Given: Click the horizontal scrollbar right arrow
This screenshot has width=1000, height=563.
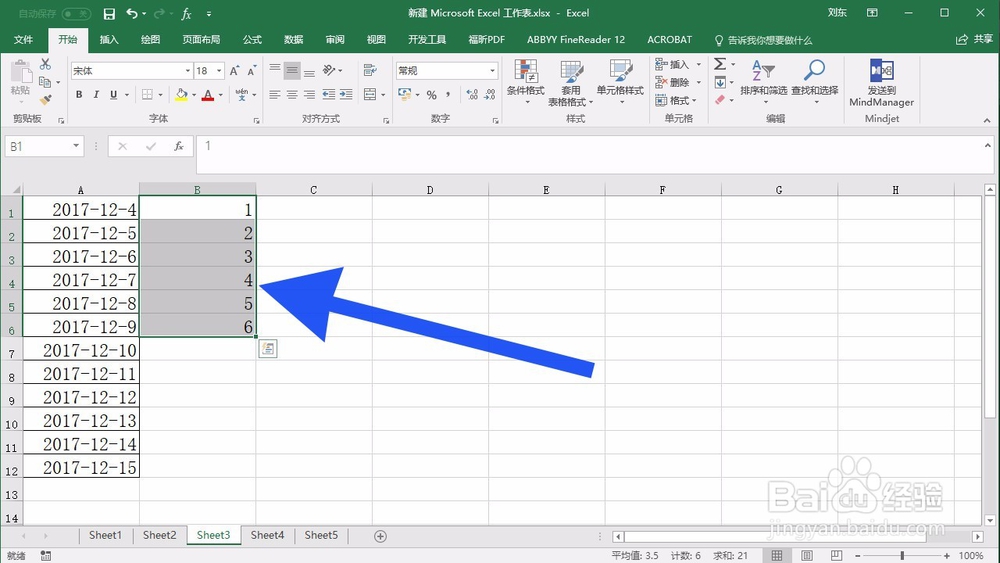Looking at the screenshot, I should click(978, 536).
